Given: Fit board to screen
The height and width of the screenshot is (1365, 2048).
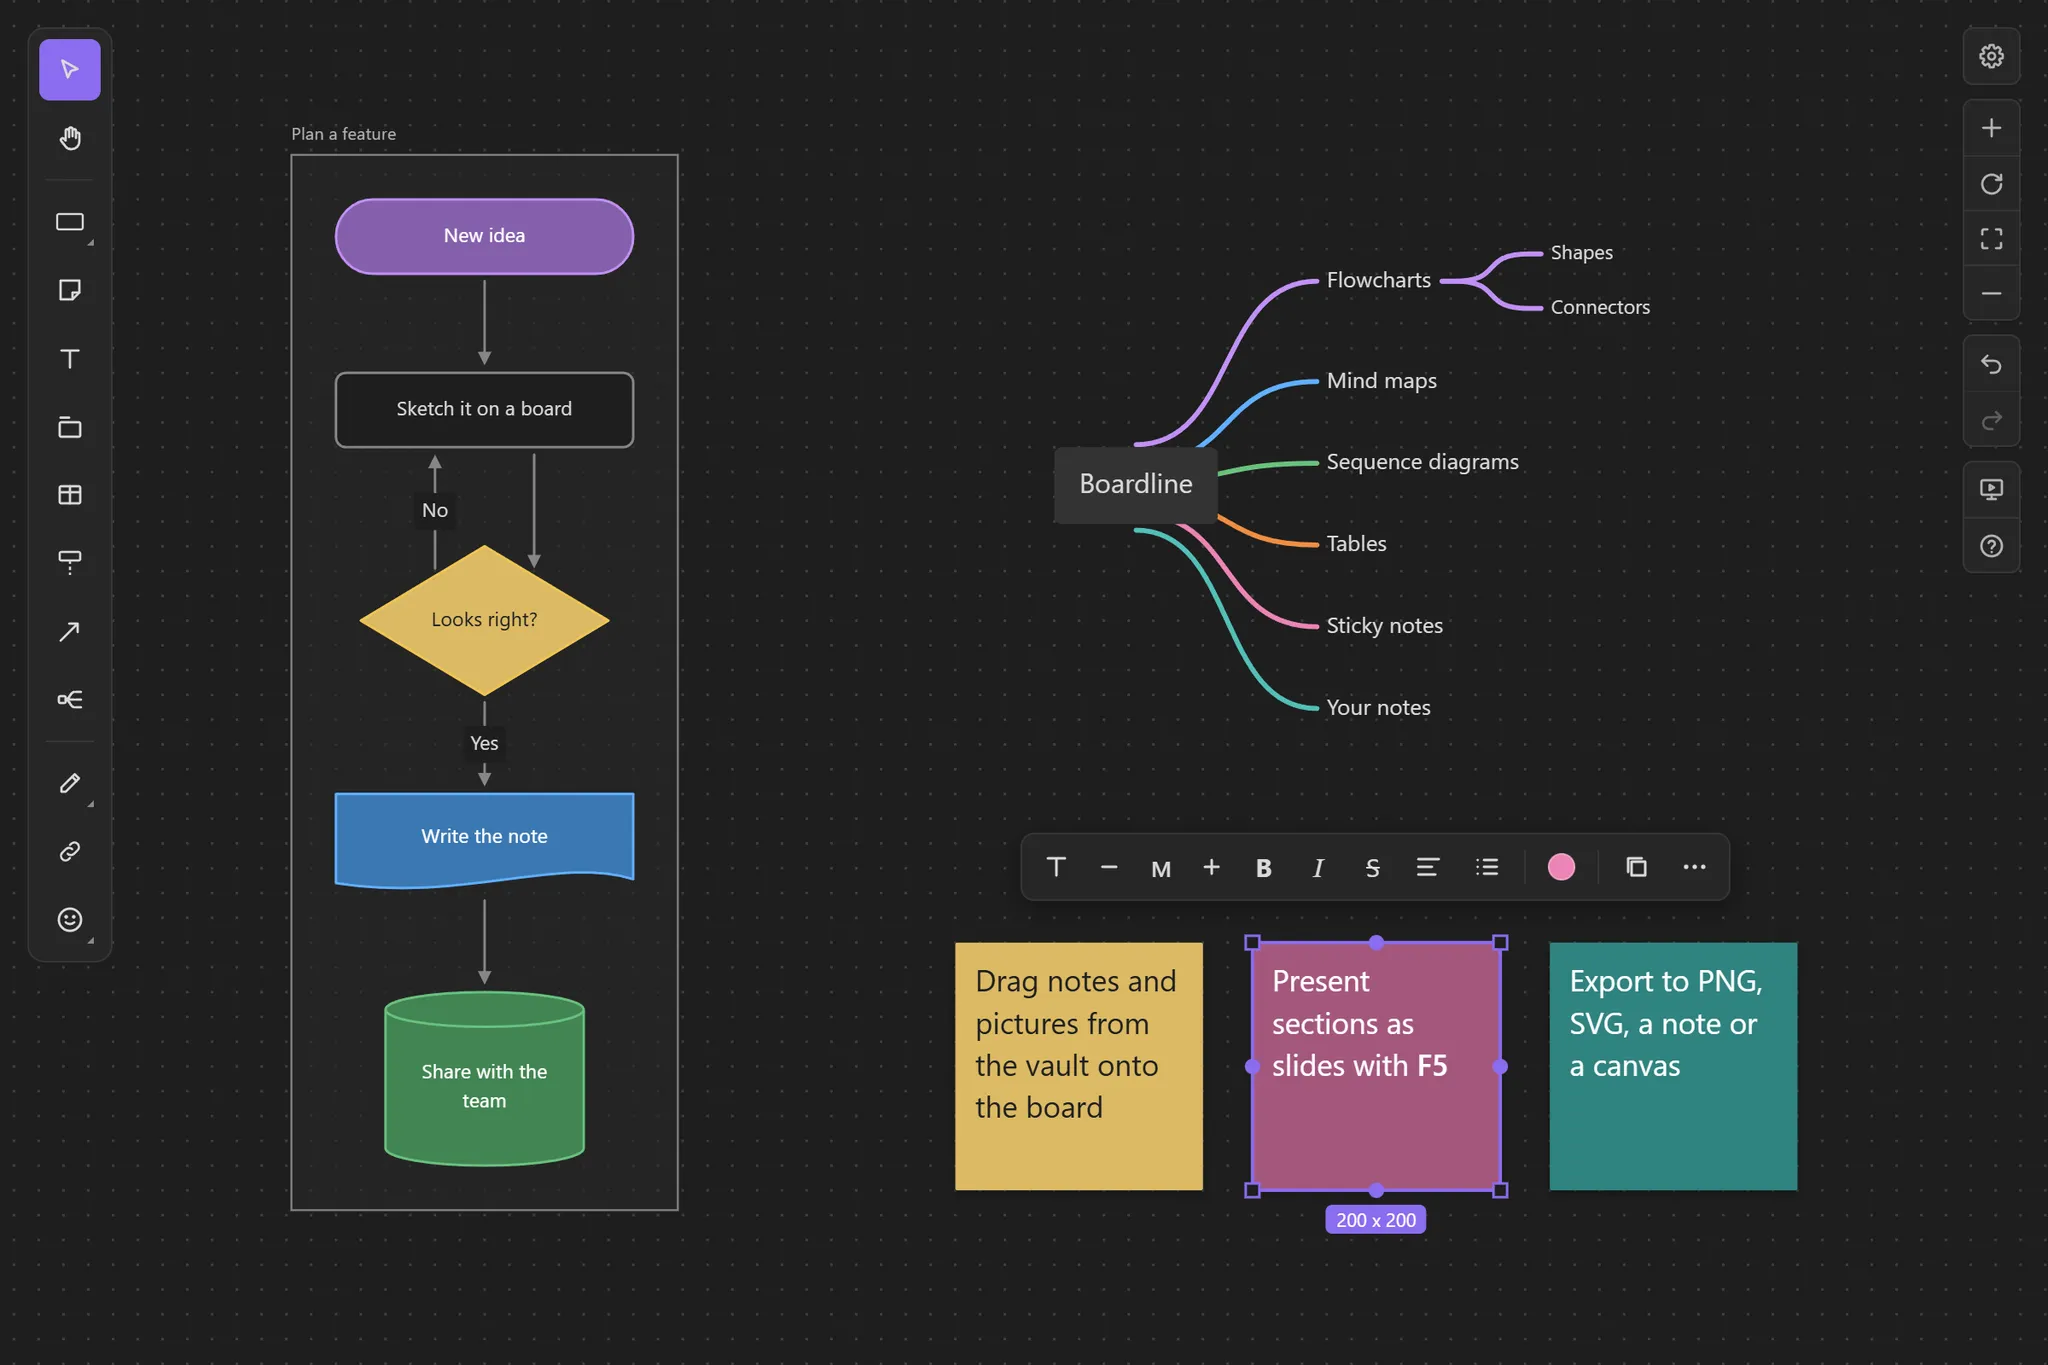Looking at the screenshot, I should (1991, 239).
